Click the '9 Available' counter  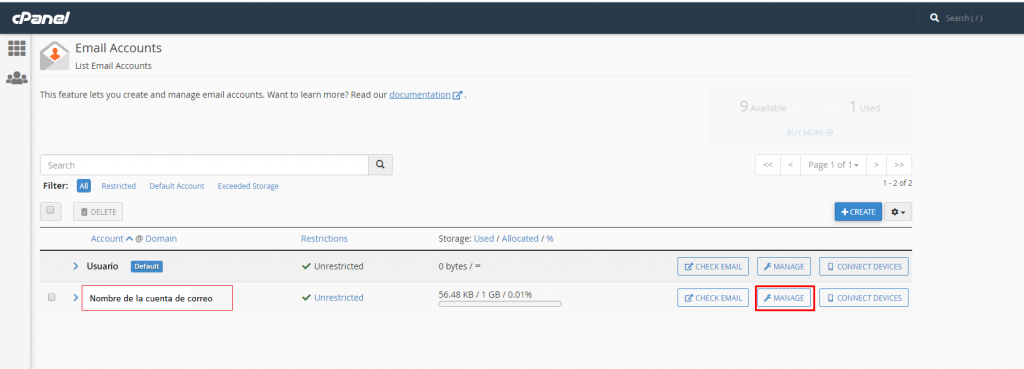[763, 107]
